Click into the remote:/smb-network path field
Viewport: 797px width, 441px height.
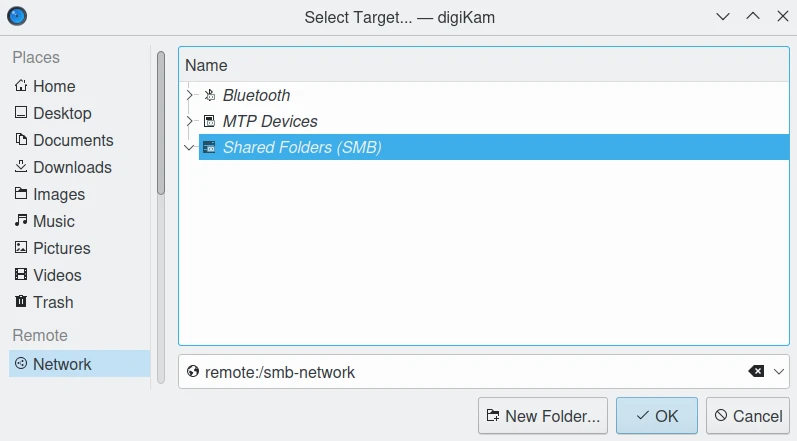pos(470,372)
